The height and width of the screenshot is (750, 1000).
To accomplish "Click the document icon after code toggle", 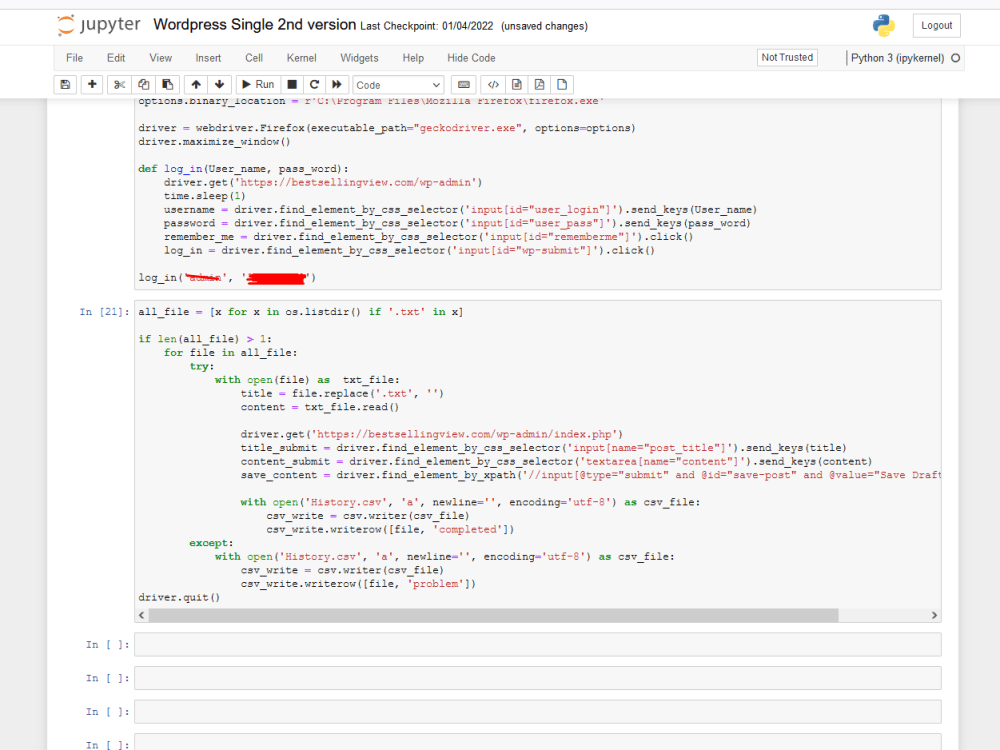I will (517, 84).
